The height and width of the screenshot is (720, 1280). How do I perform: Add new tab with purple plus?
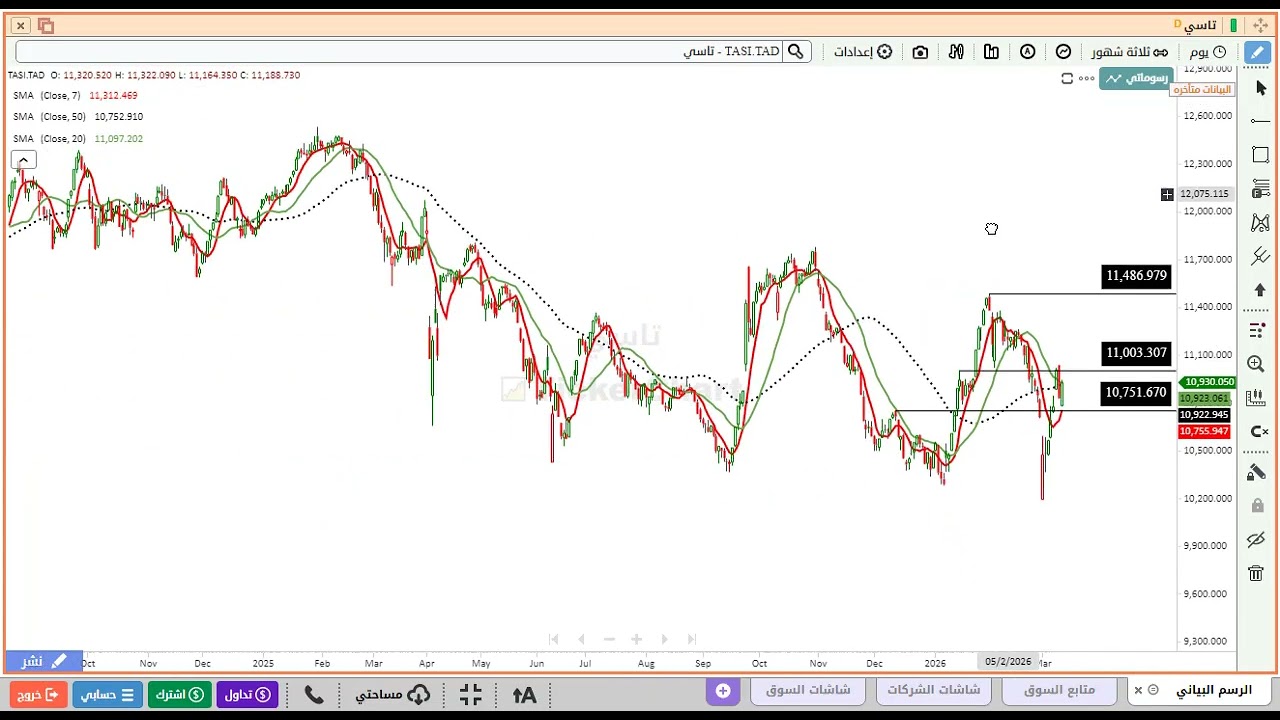pyautogui.click(x=723, y=690)
